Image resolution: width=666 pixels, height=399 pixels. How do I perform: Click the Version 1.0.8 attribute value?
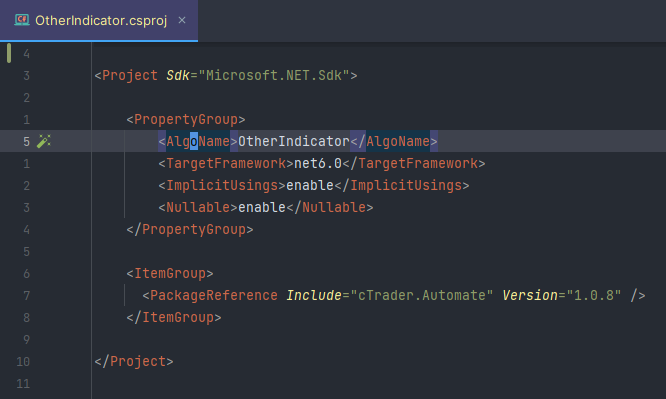pyautogui.click(x=594, y=295)
